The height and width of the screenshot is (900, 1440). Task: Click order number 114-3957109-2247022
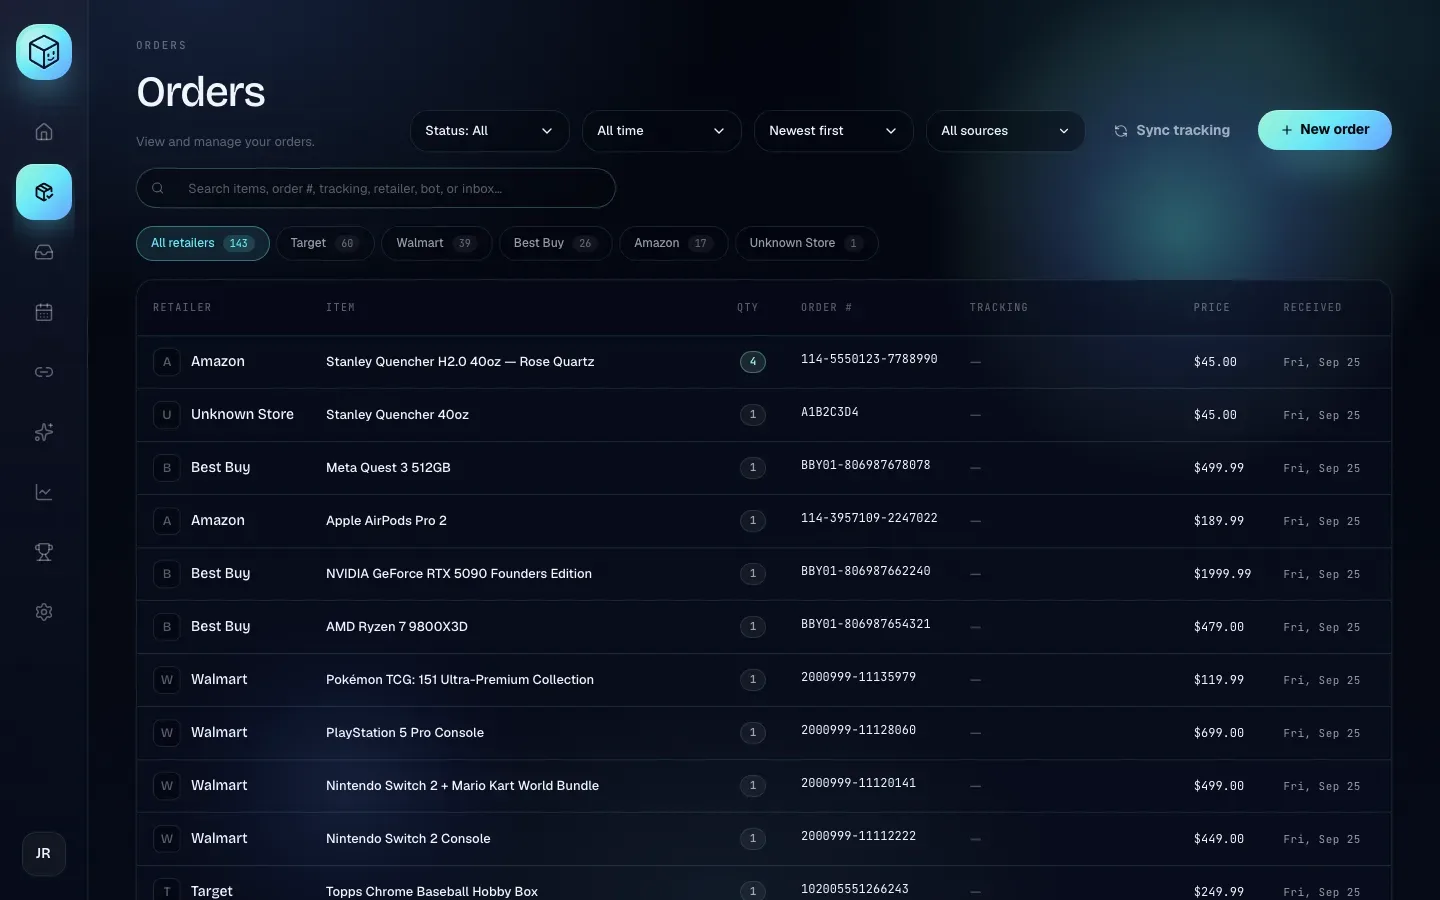(x=869, y=518)
